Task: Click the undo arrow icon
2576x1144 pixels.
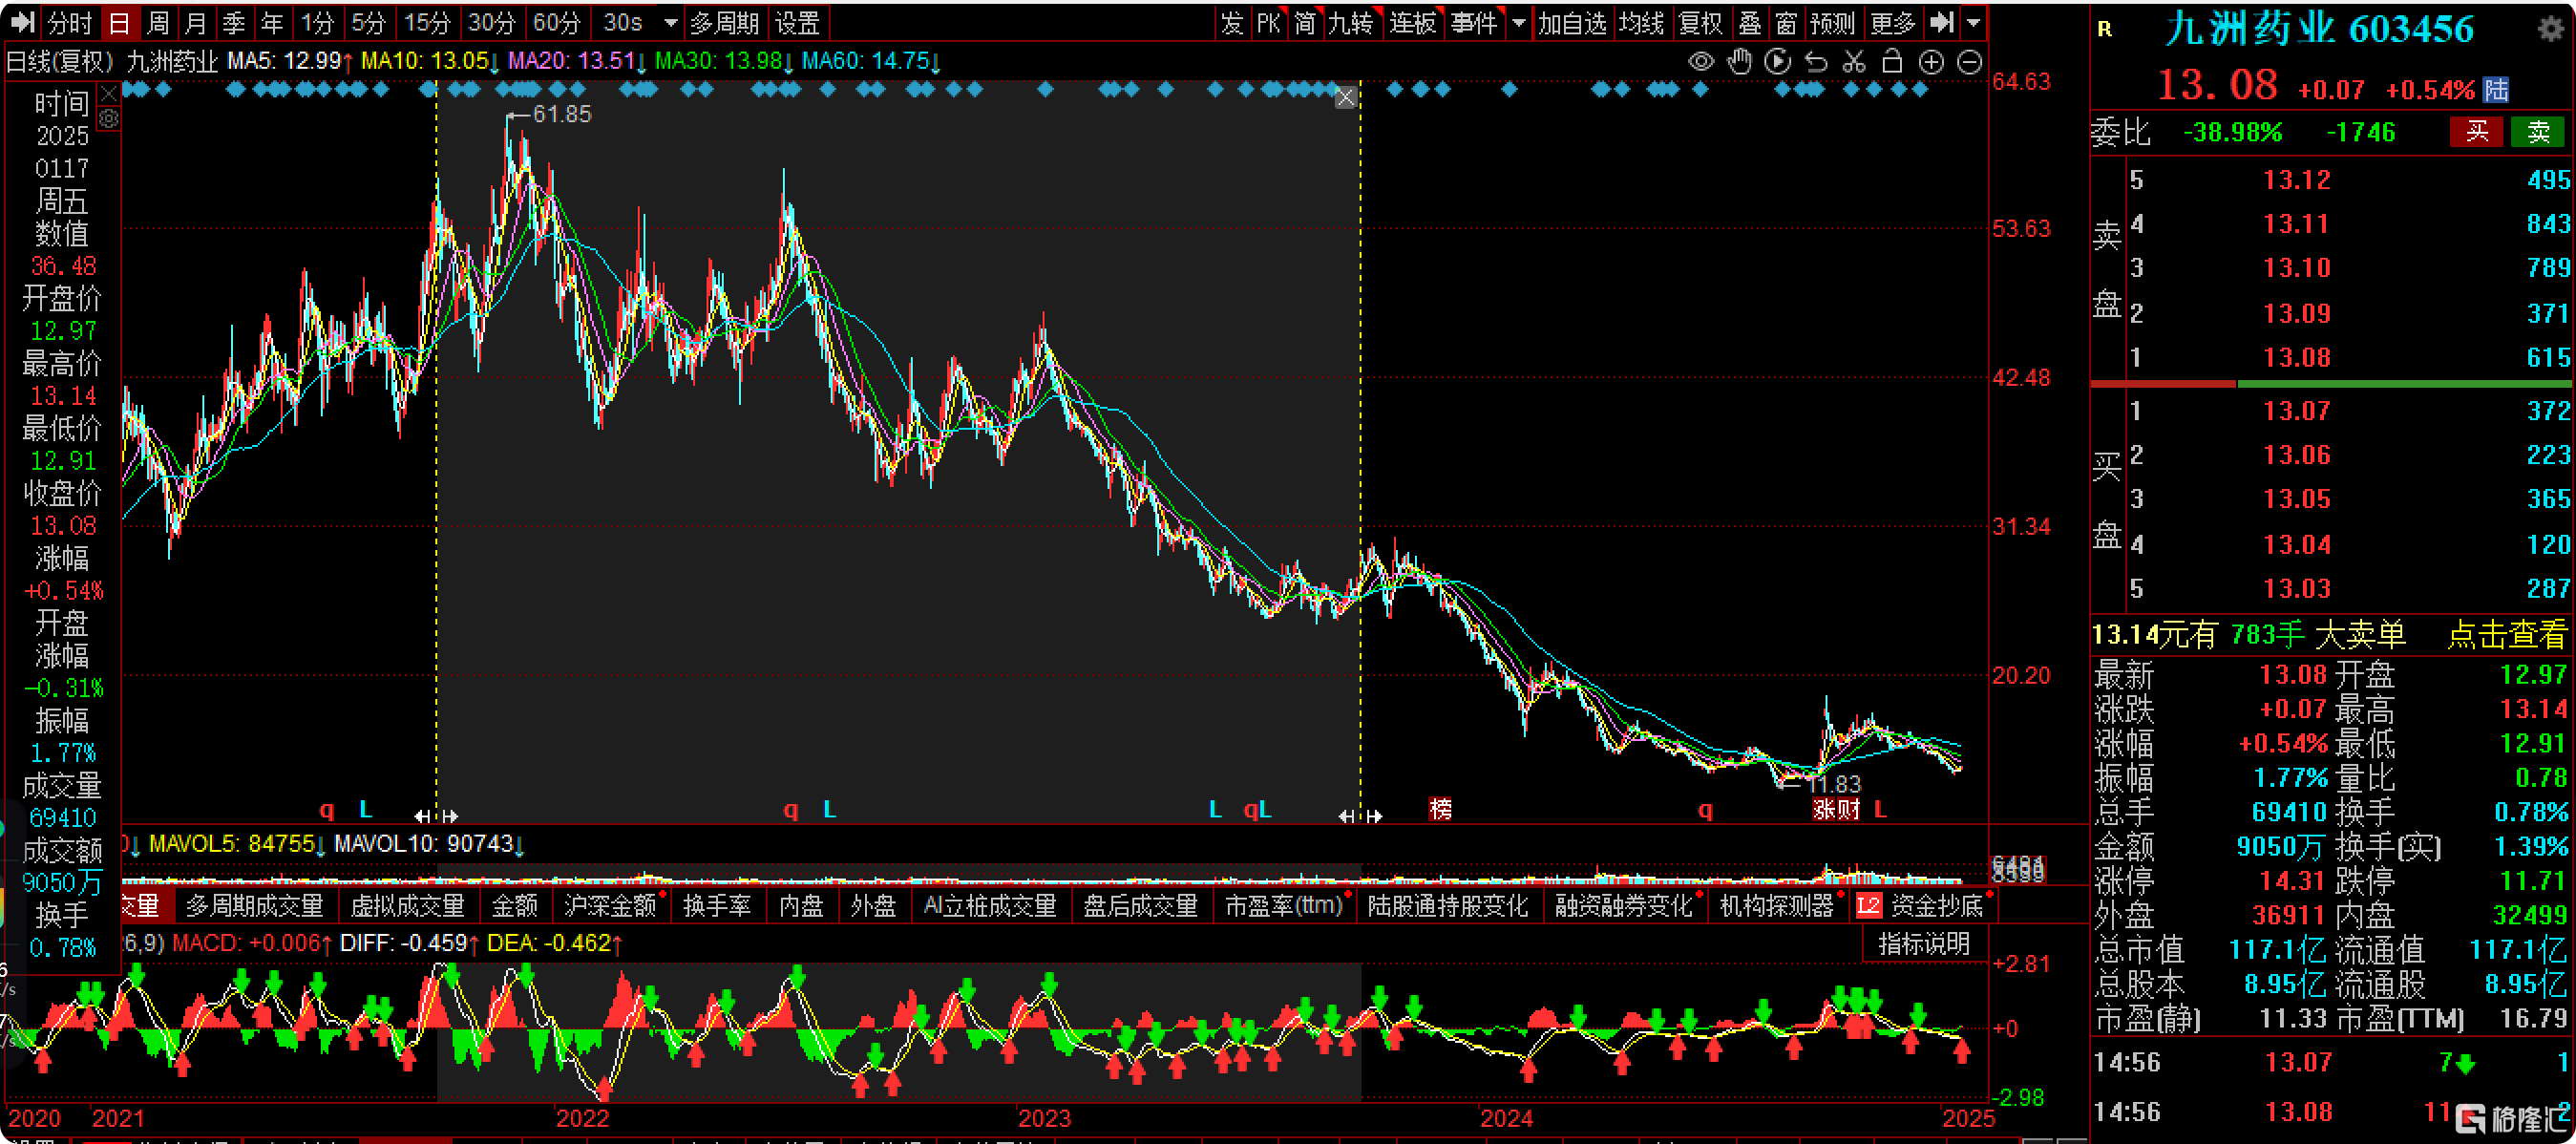Action: pos(1815,62)
